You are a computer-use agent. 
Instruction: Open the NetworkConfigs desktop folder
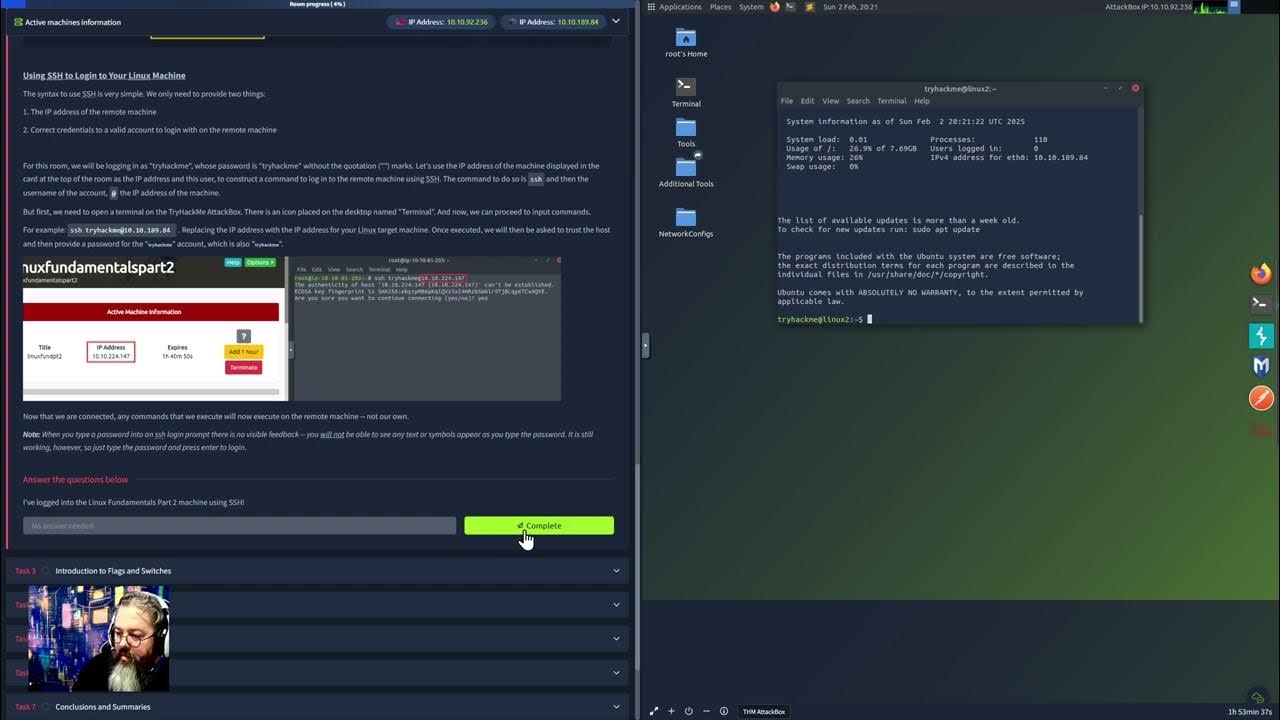click(x=685, y=218)
